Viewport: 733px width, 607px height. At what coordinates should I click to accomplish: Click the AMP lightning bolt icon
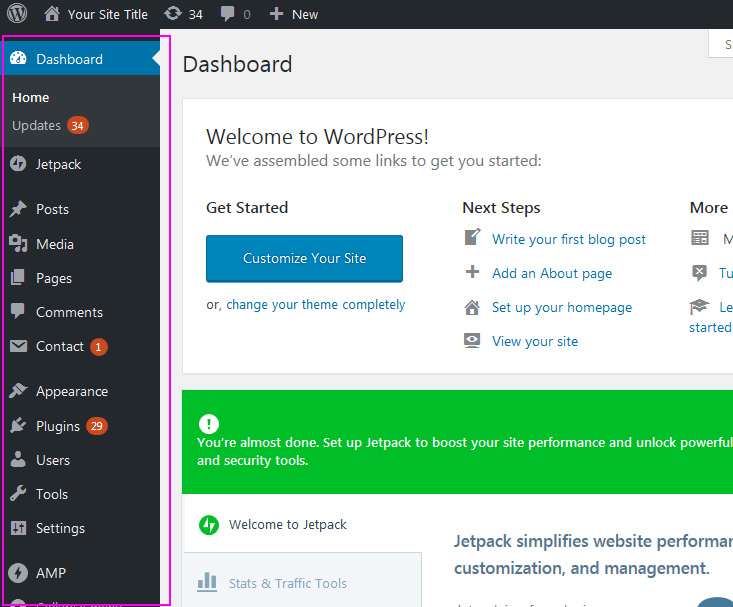point(18,572)
